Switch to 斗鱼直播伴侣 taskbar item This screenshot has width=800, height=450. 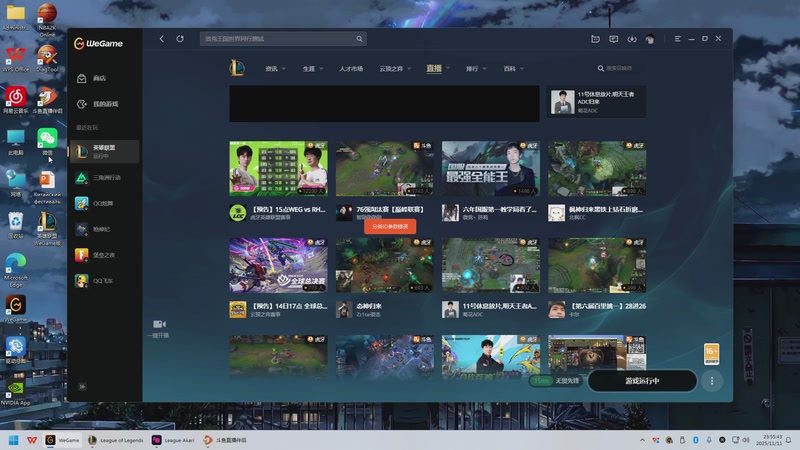(x=225, y=440)
